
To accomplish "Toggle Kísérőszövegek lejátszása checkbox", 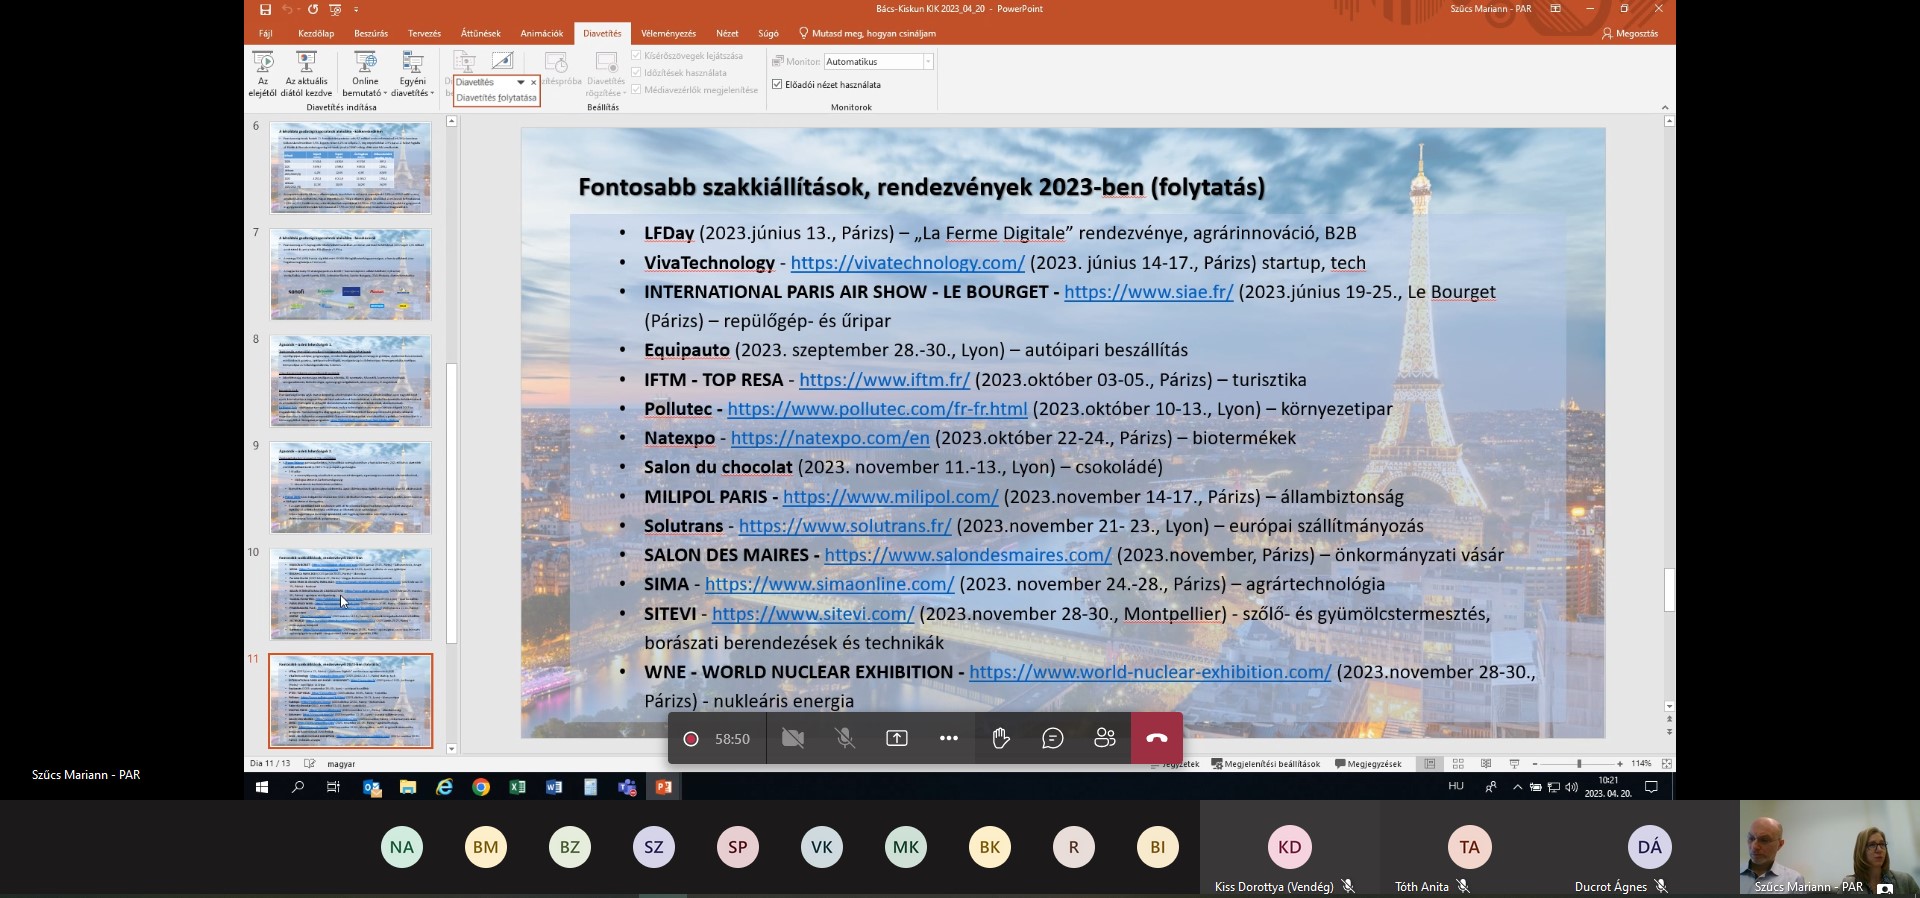I will click(636, 56).
